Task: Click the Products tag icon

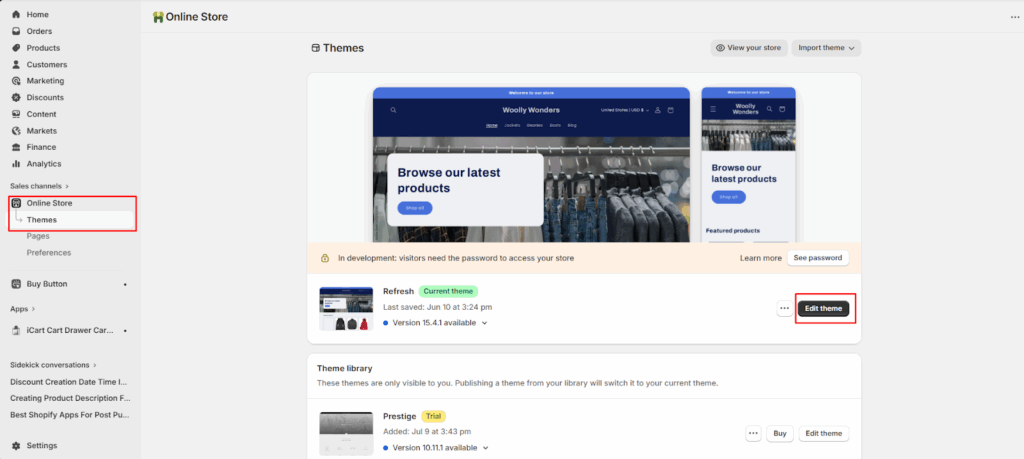Action: (16, 48)
